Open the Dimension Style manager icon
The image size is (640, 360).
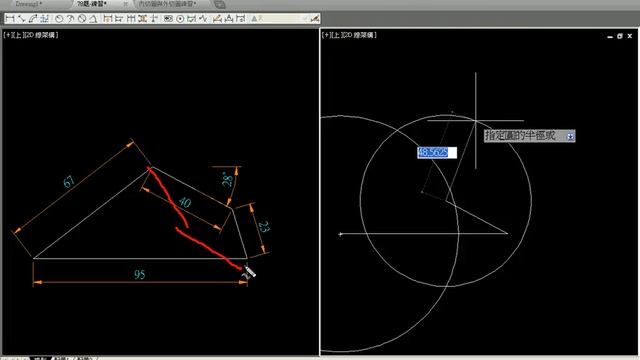point(315,19)
